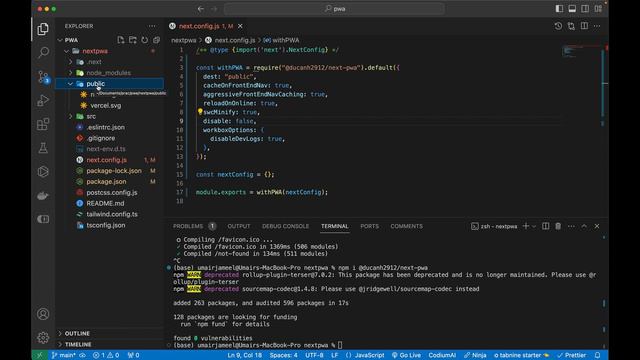The image size is (640, 360).
Task: Open the Docker view in activity bar
Action: click(43, 196)
